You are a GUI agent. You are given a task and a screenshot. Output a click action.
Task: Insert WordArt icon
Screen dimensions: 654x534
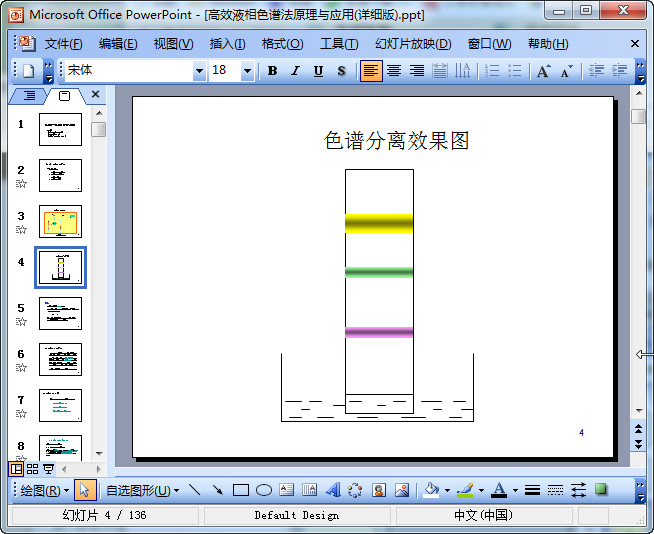(x=333, y=490)
